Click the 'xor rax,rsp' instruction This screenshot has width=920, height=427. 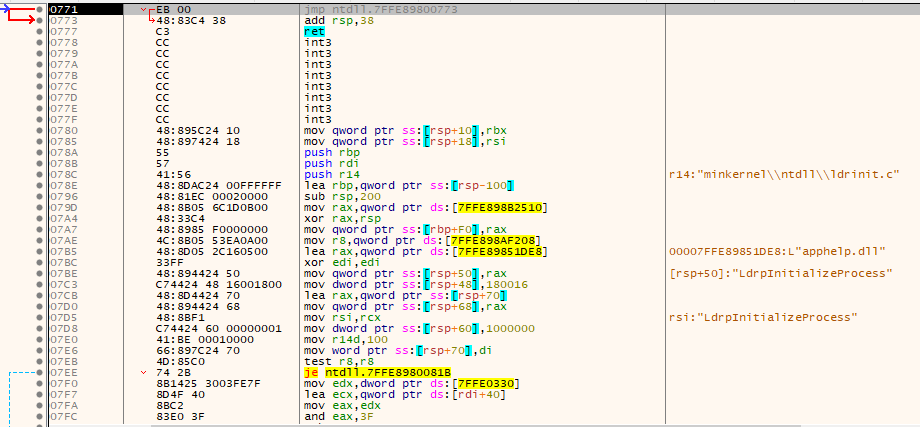tap(341, 218)
